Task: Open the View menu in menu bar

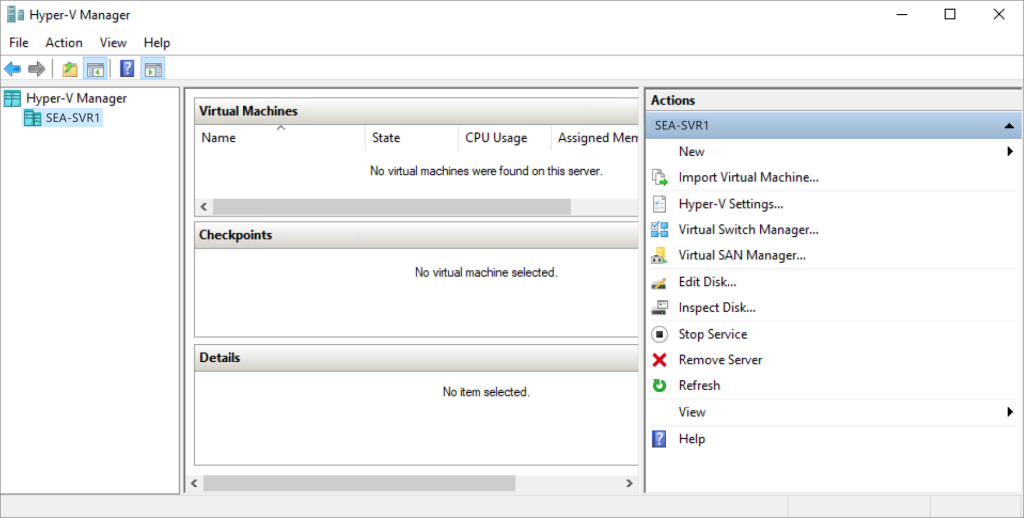Action: [x=113, y=42]
